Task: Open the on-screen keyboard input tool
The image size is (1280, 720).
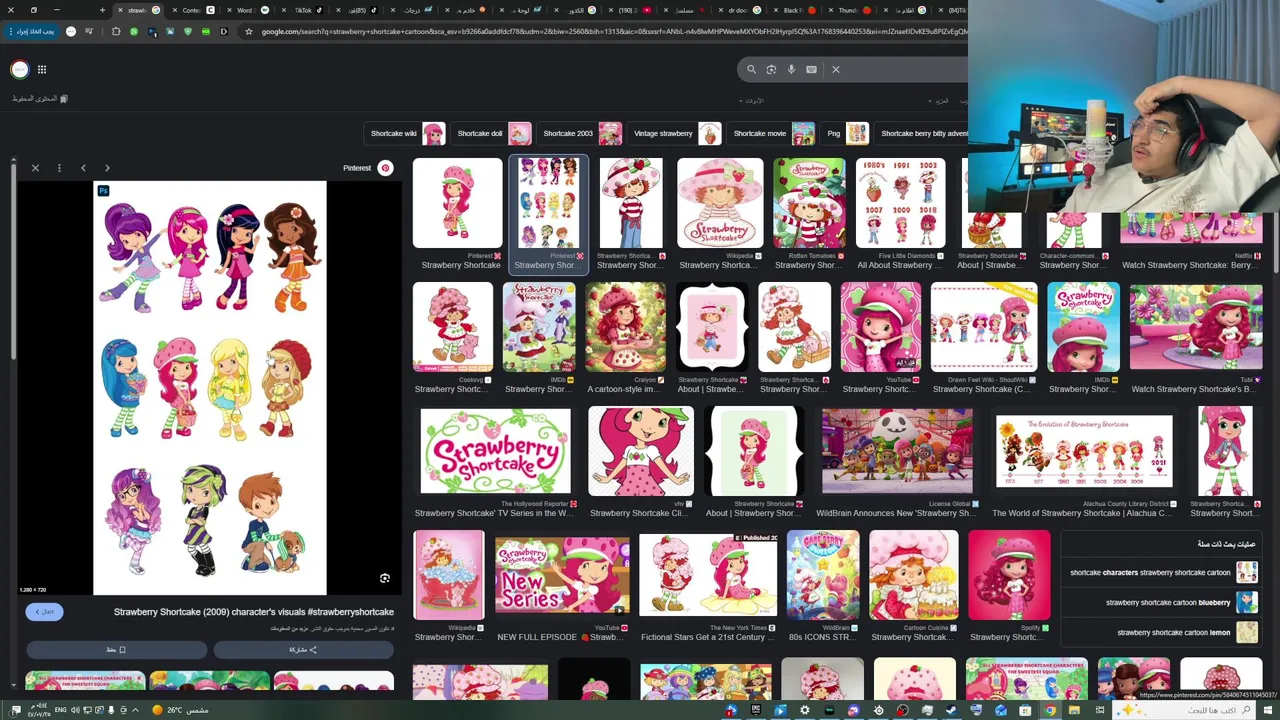Action: tap(811, 69)
